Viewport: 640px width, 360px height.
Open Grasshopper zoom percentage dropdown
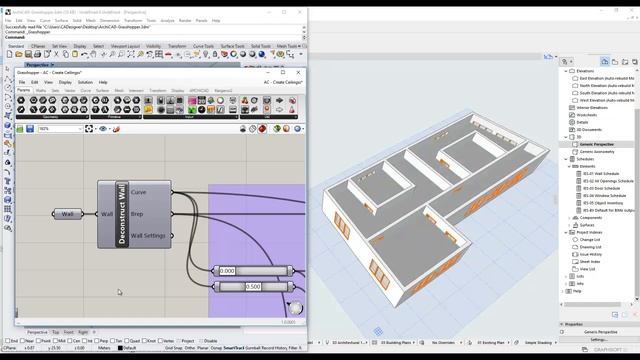(80, 129)
